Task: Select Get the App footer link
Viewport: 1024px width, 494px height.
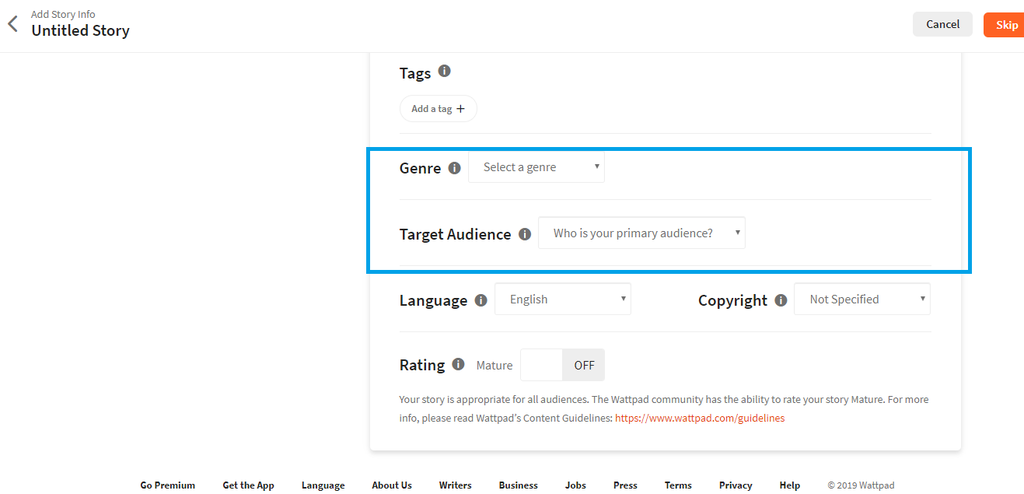Action: [248, 485]
